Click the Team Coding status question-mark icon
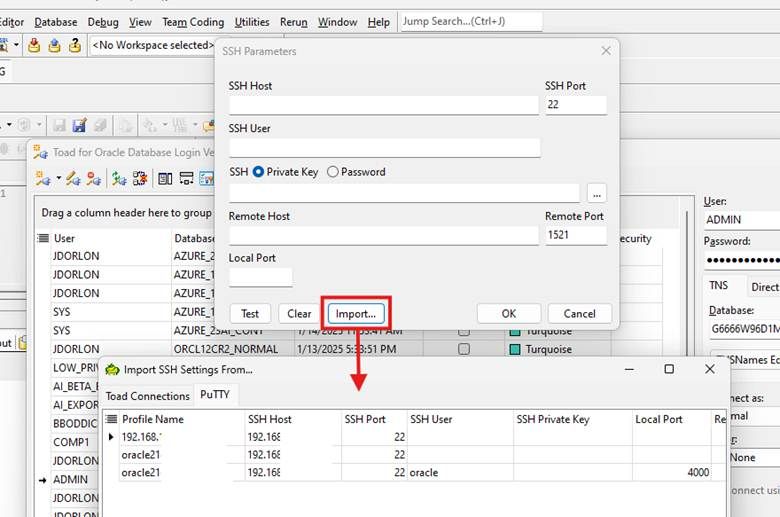 pyautogui.click(x=75, y=45)
